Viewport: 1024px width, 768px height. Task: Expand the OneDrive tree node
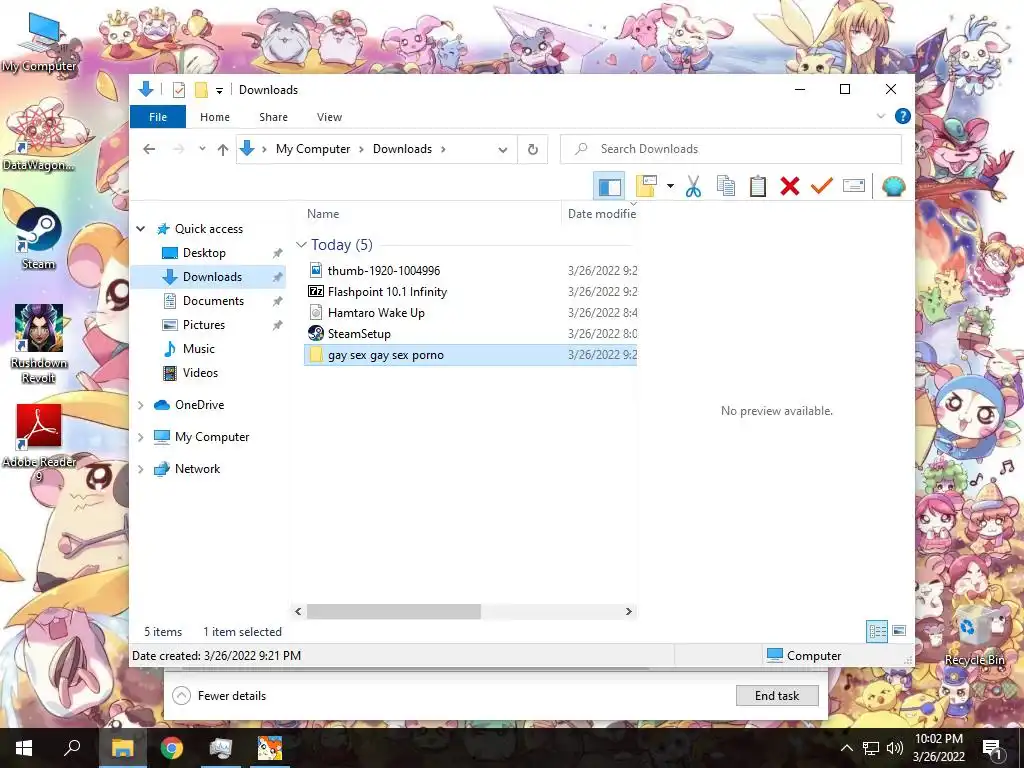click(x=140, y=405)
